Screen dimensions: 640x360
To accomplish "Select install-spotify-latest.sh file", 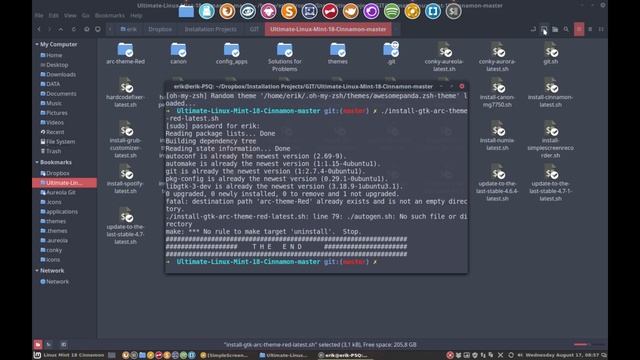I will pos(125,179).
